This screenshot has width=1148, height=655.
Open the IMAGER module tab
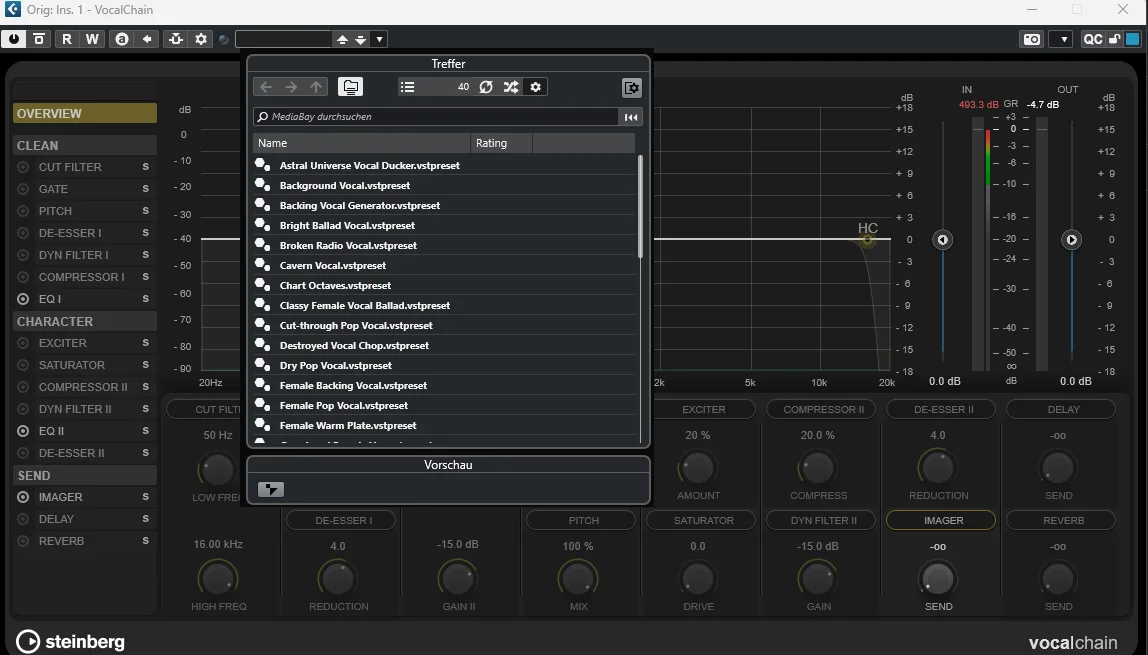click(941, 520)
